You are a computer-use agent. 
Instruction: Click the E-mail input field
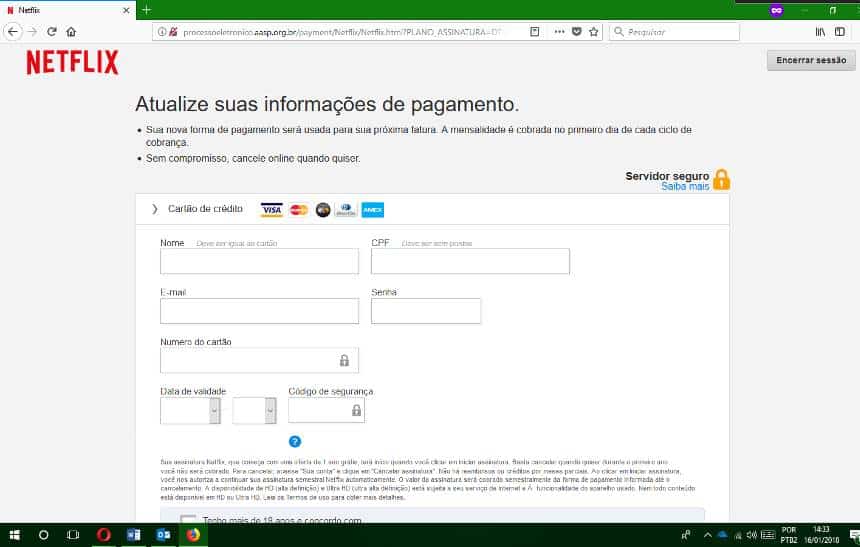pos(259,311)
